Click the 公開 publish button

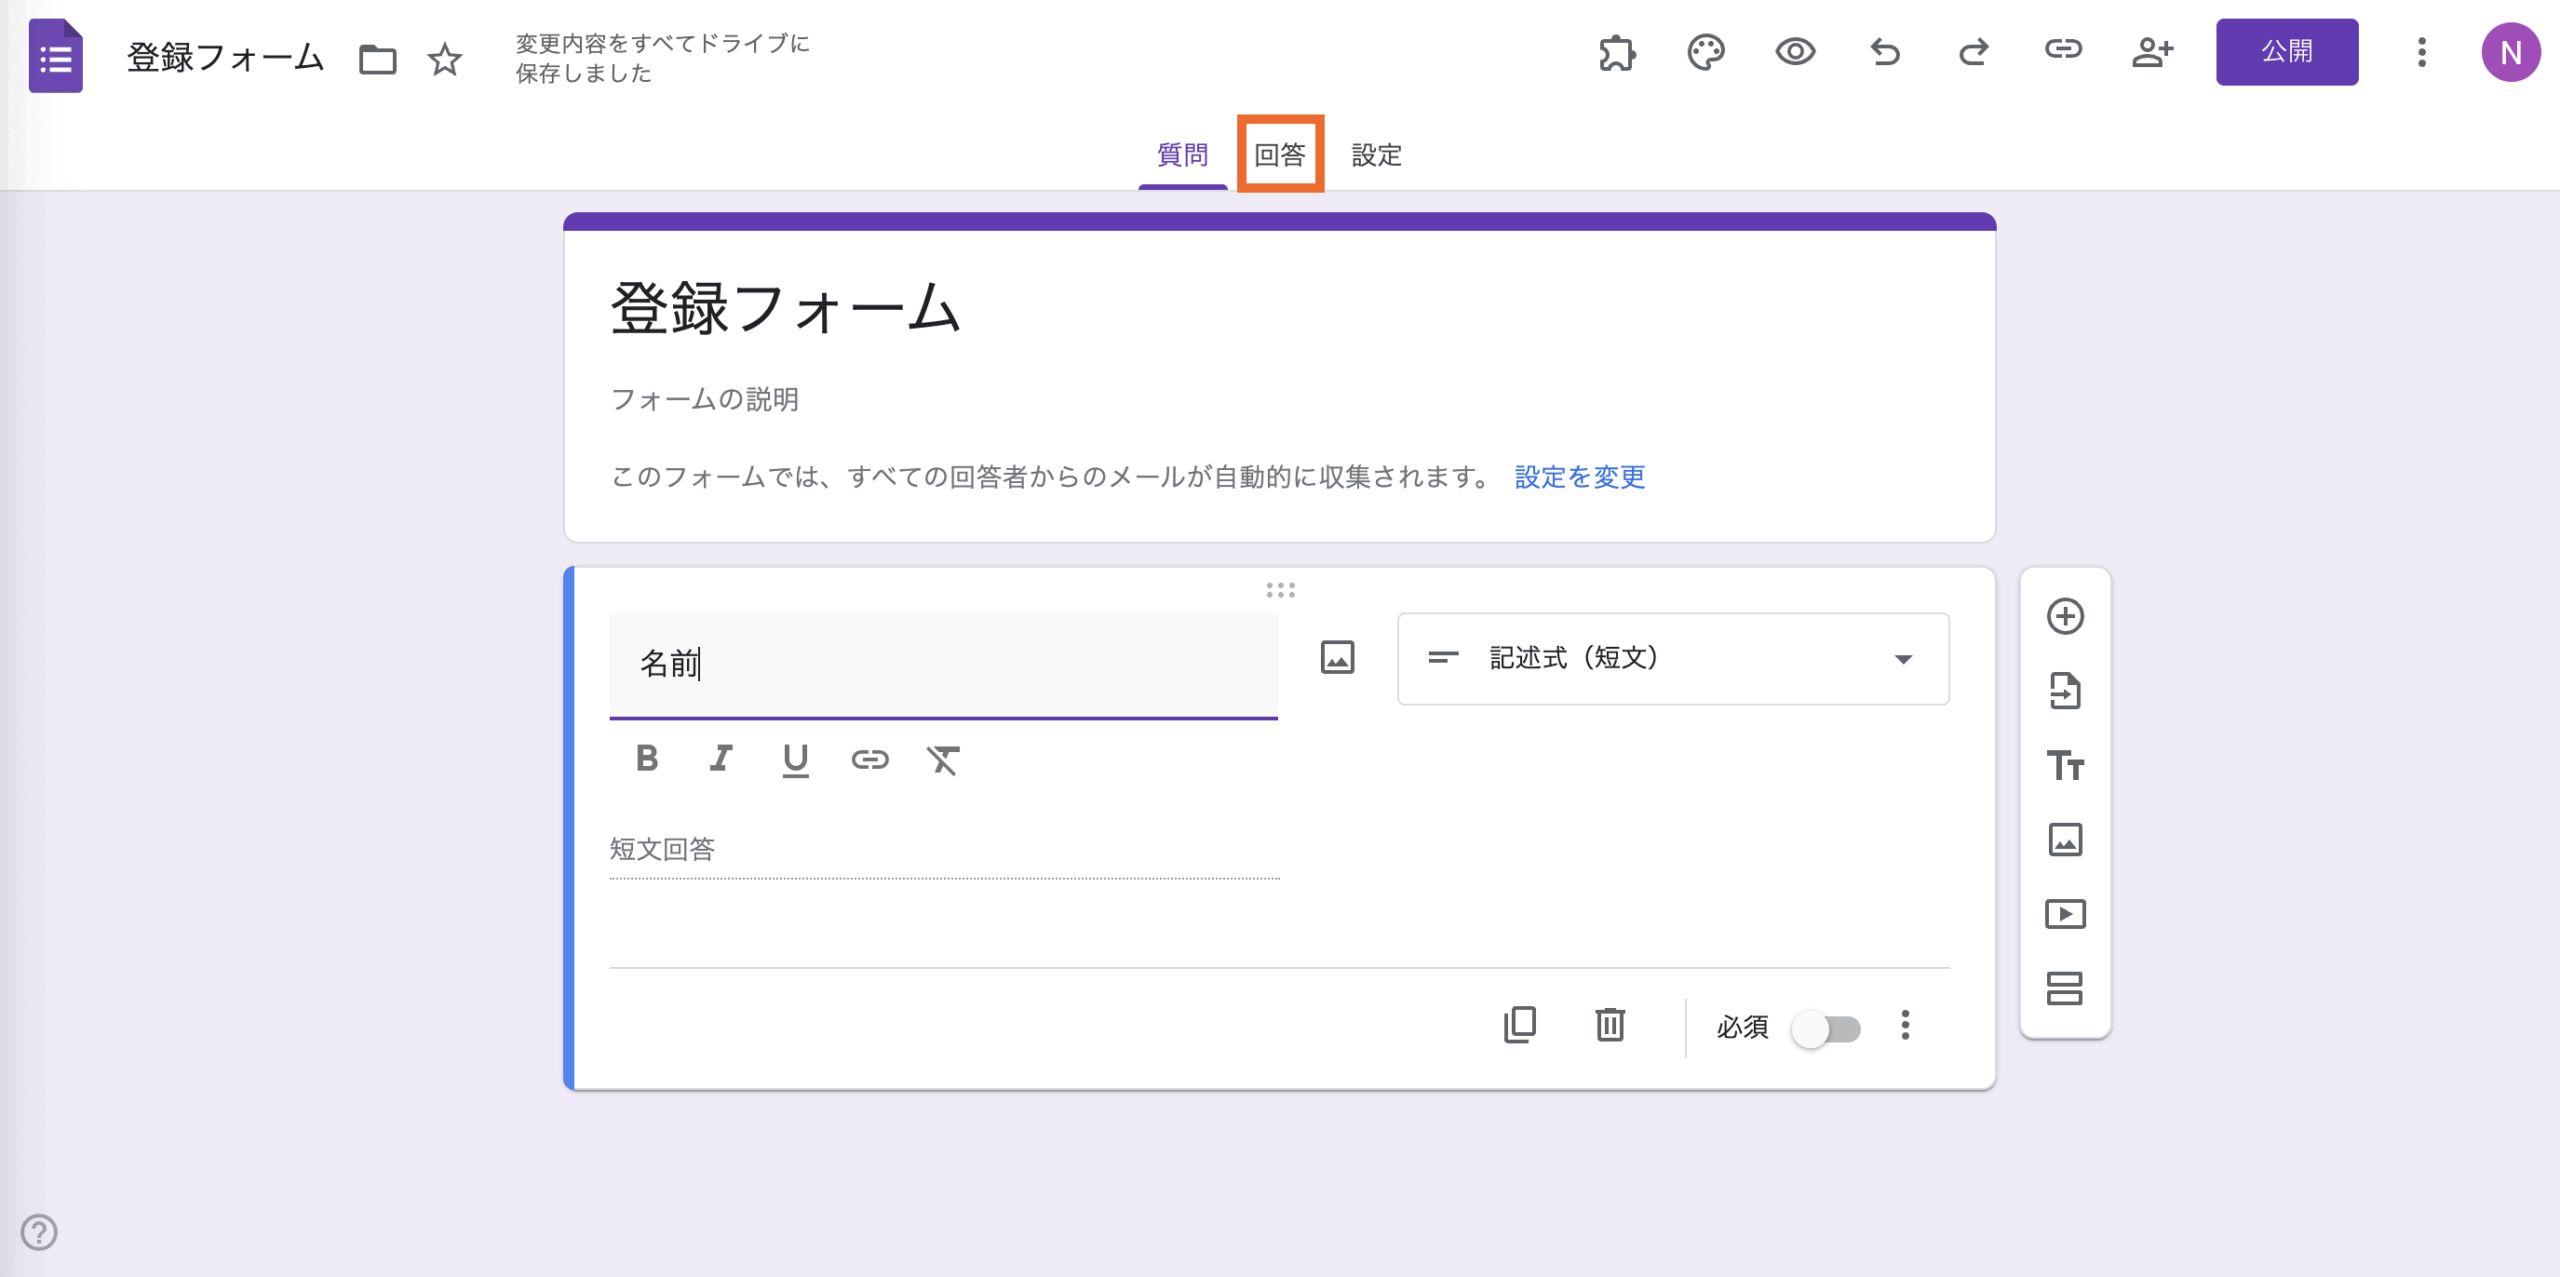(2286, 52)
